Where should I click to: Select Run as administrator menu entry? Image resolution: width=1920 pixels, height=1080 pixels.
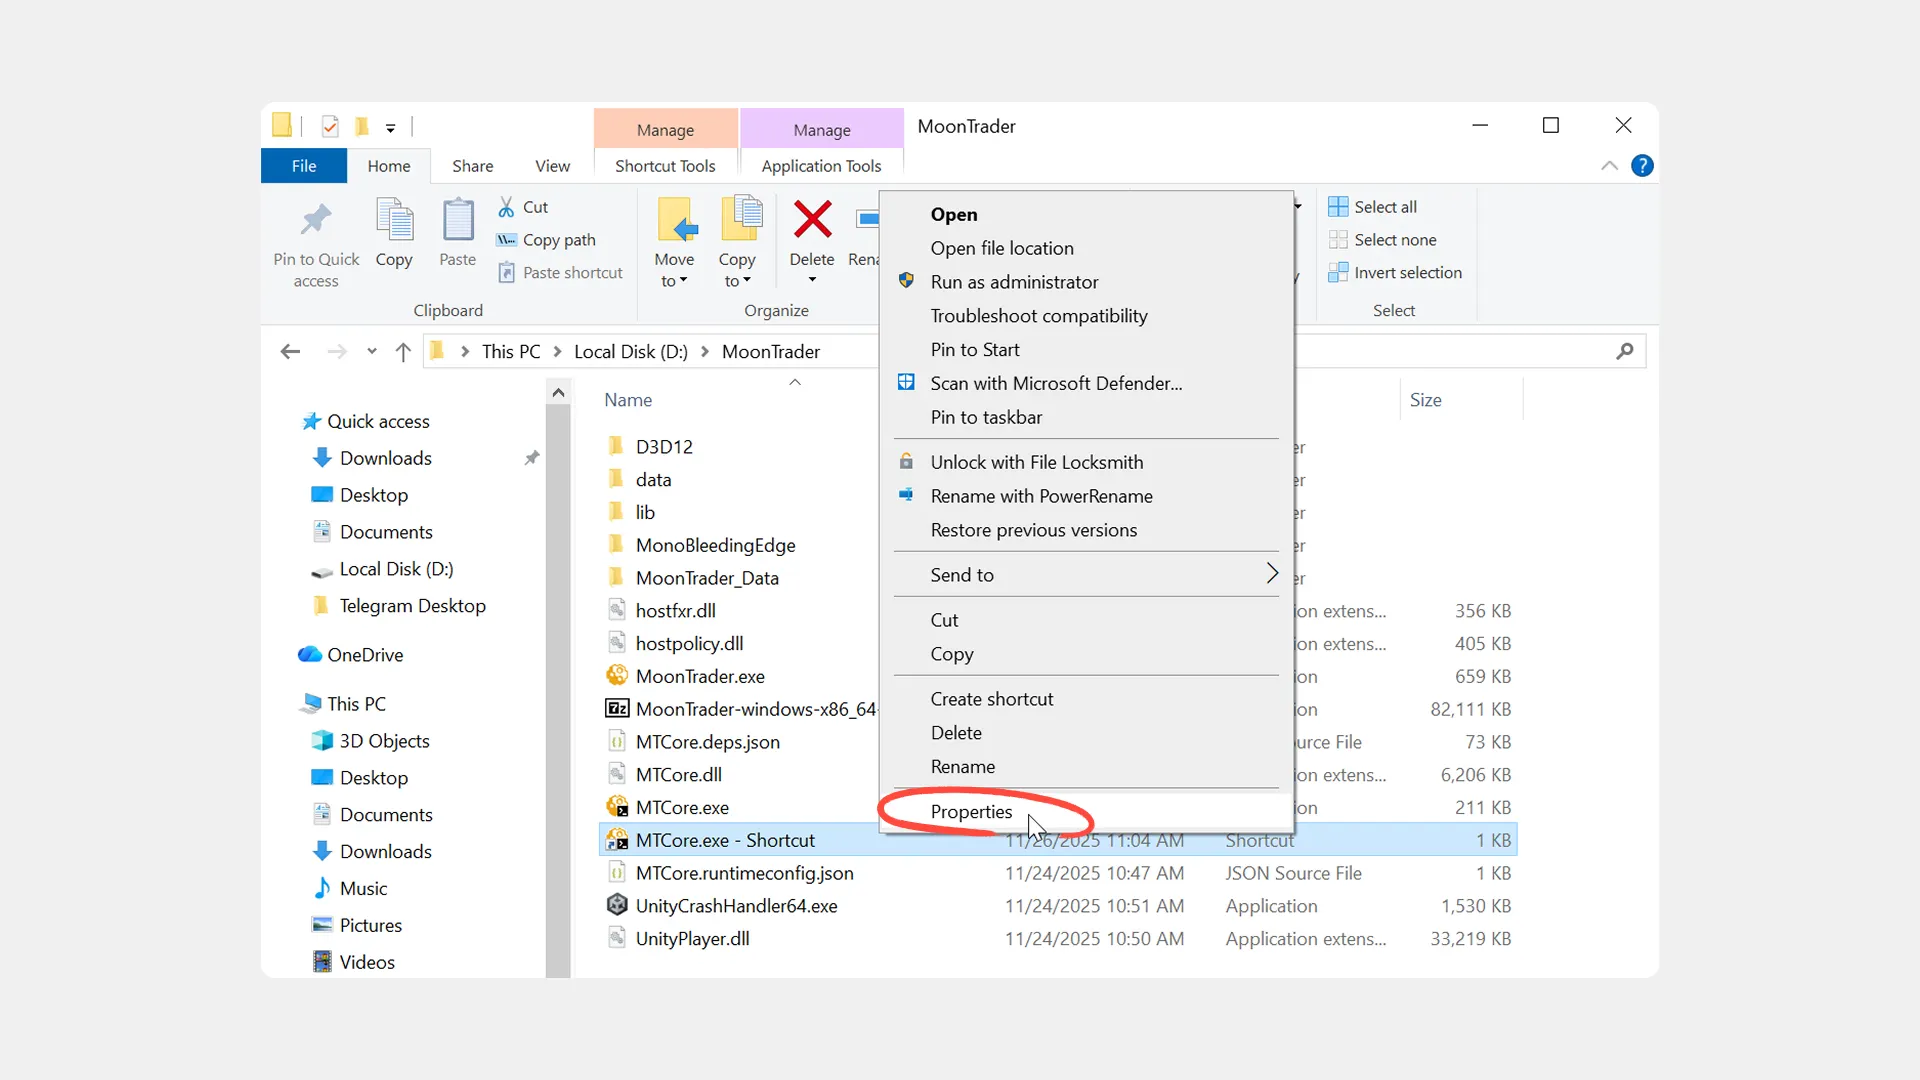coord(1014,282)
